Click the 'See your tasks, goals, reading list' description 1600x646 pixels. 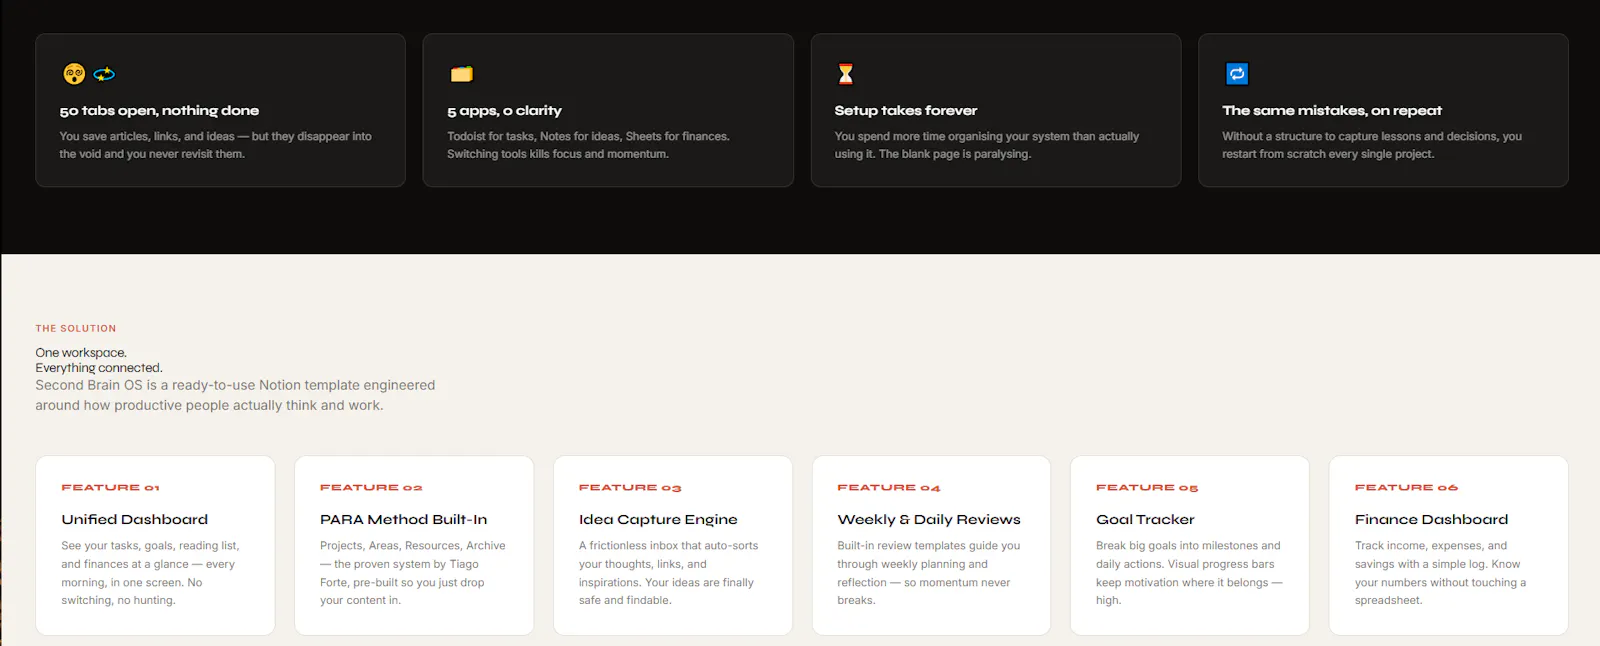click(150, 573)
